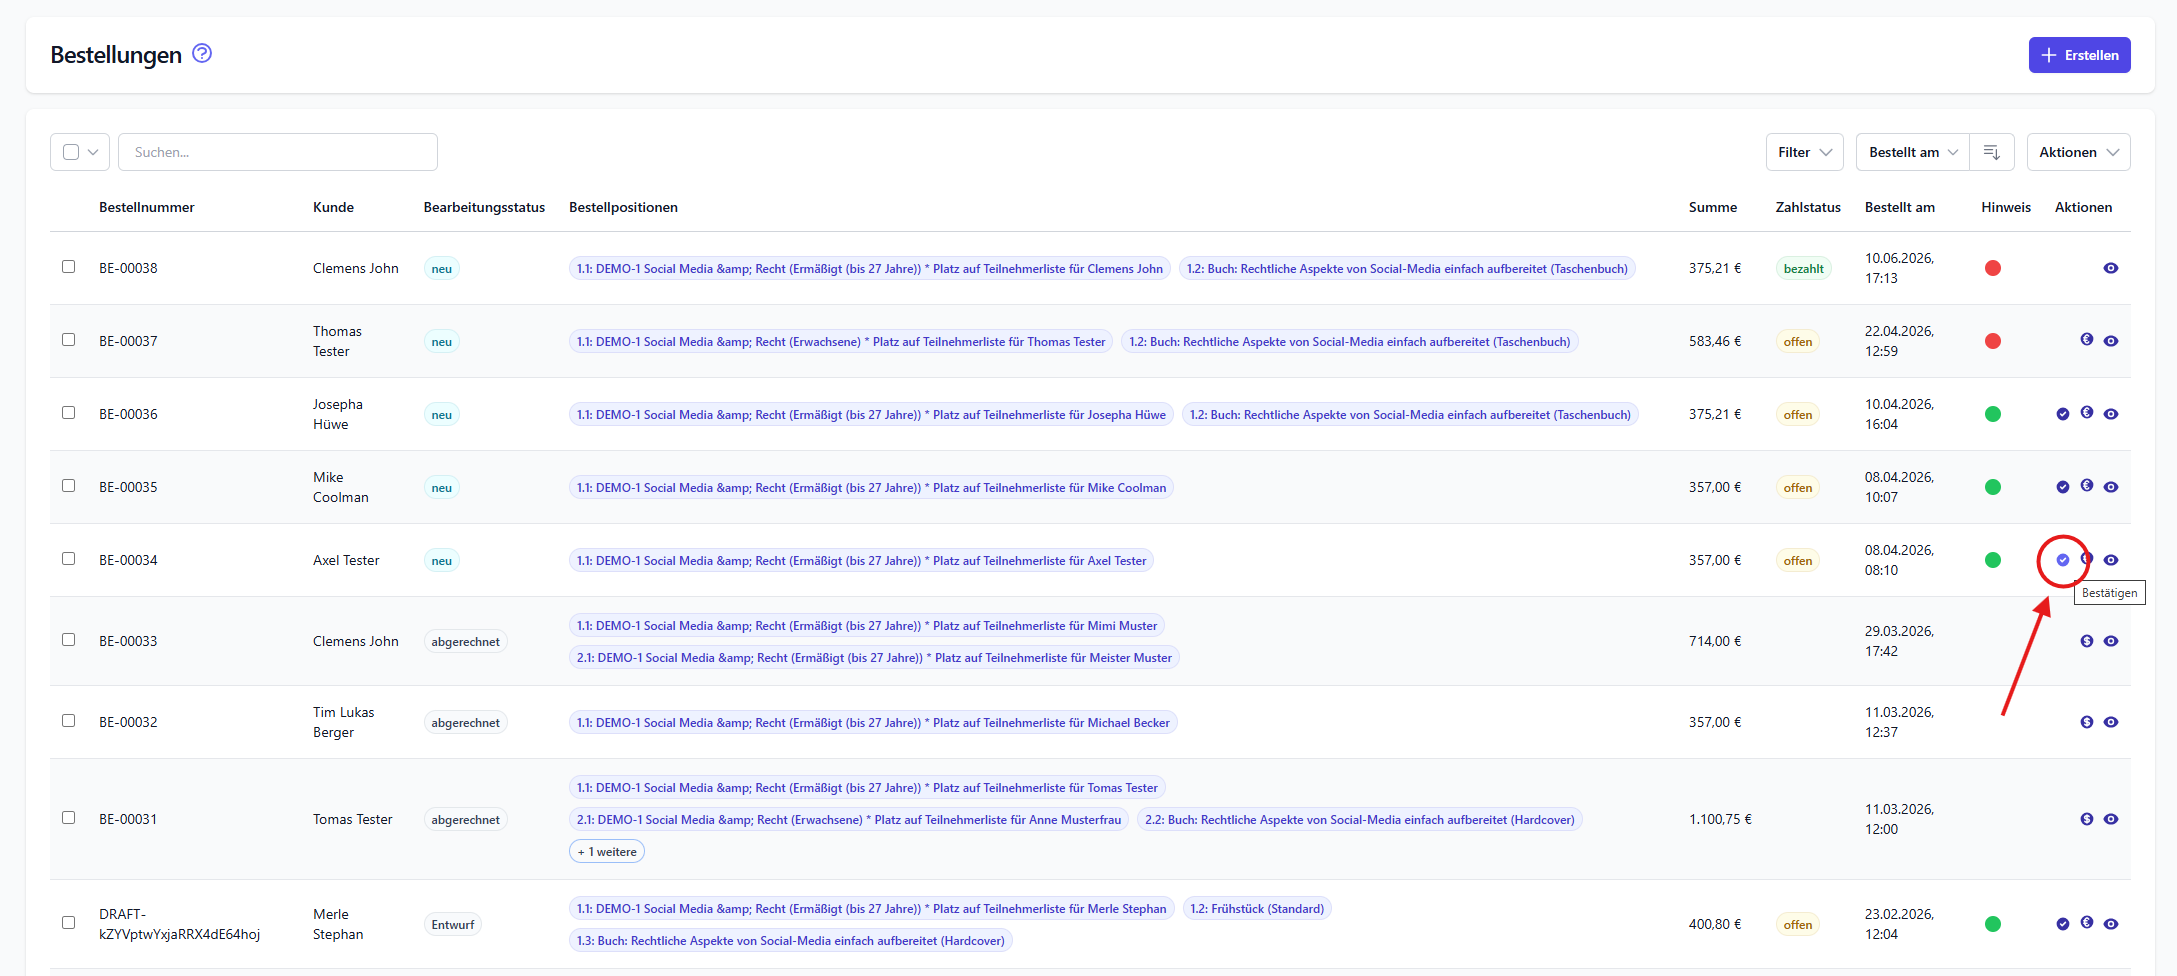Tick the checkbox for order BE-00032
The image size is (2177, 976).
coord(69,721)
